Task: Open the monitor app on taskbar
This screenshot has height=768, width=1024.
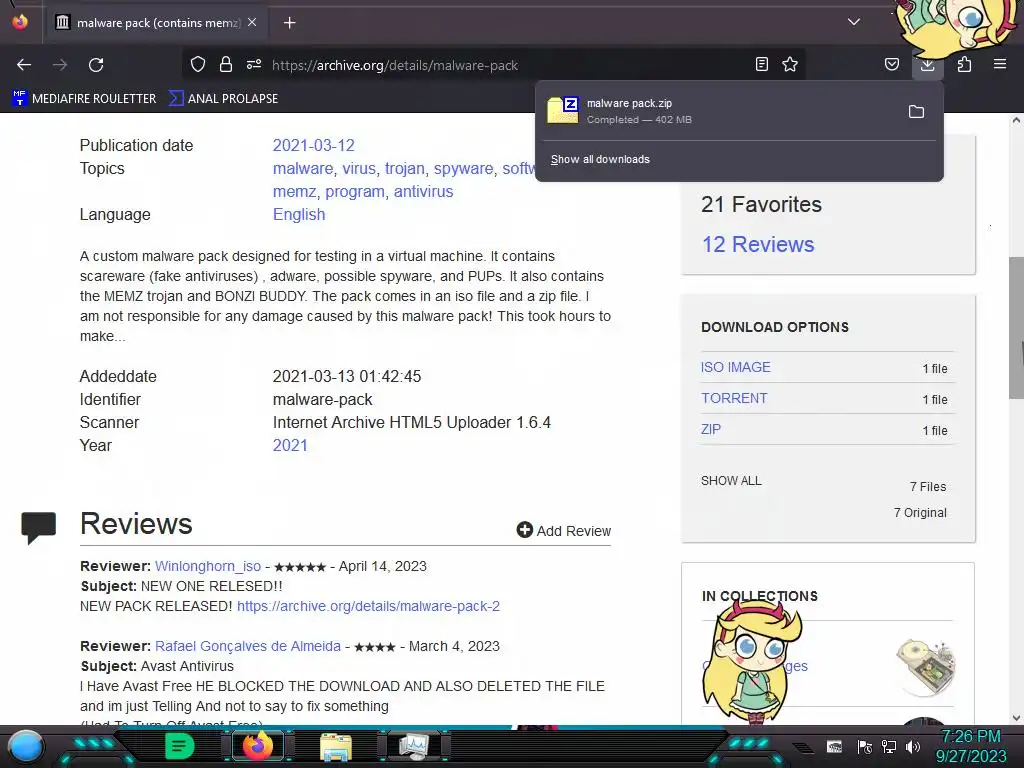Action: tap(413, 747)
